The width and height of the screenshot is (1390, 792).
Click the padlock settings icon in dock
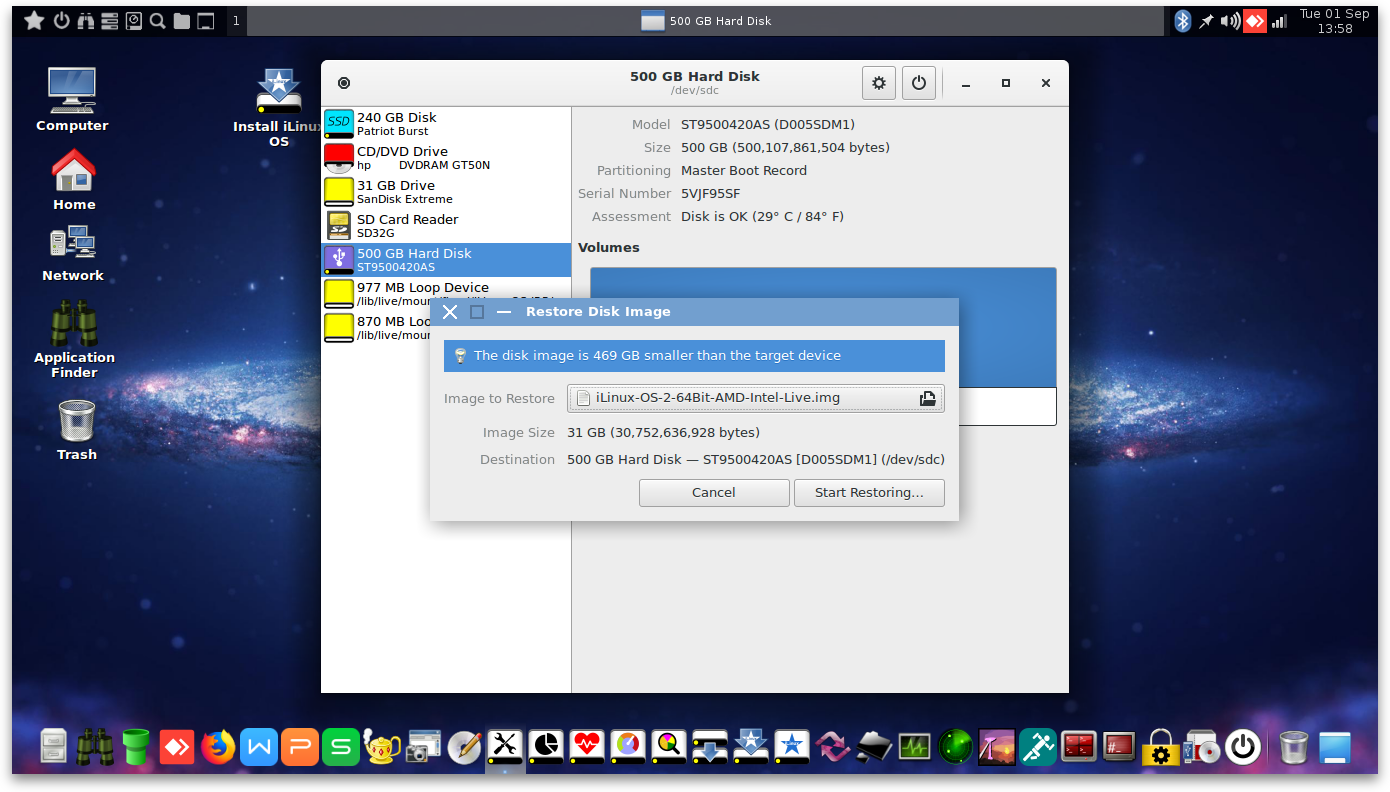(1161, 746)
